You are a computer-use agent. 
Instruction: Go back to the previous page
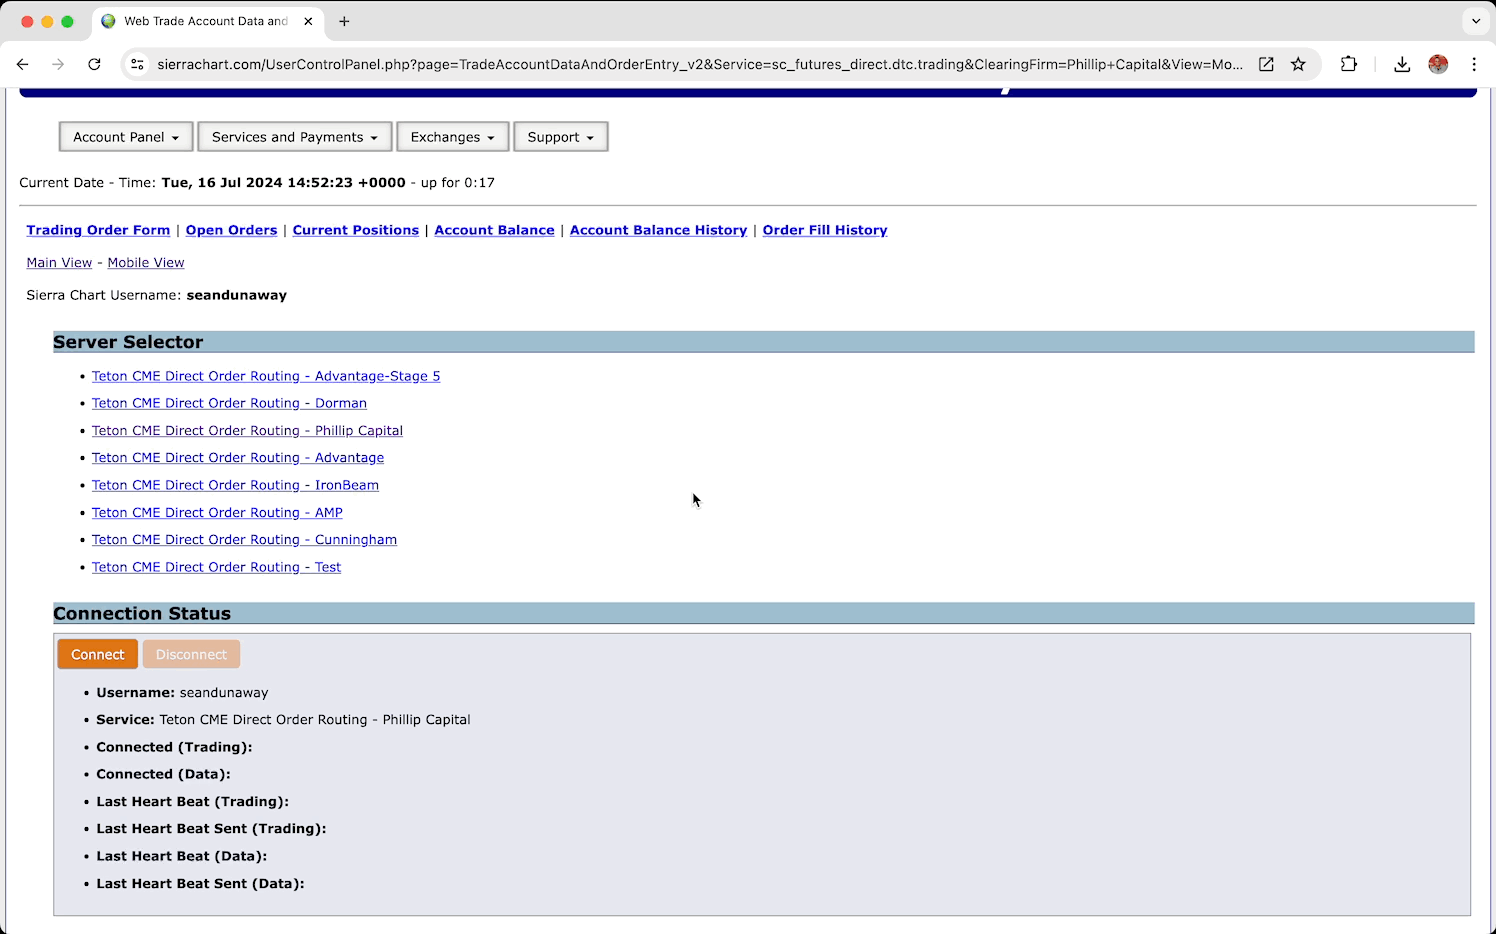tap(23, 64)
